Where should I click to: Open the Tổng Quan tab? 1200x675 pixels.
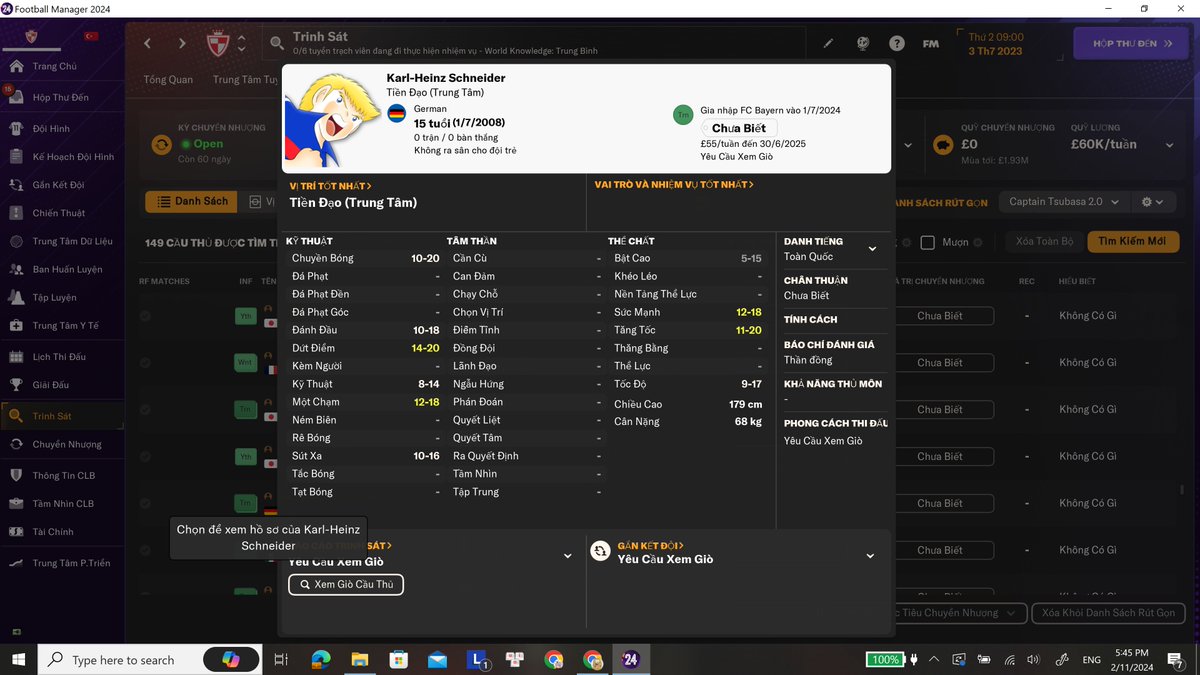coord(168,80)
